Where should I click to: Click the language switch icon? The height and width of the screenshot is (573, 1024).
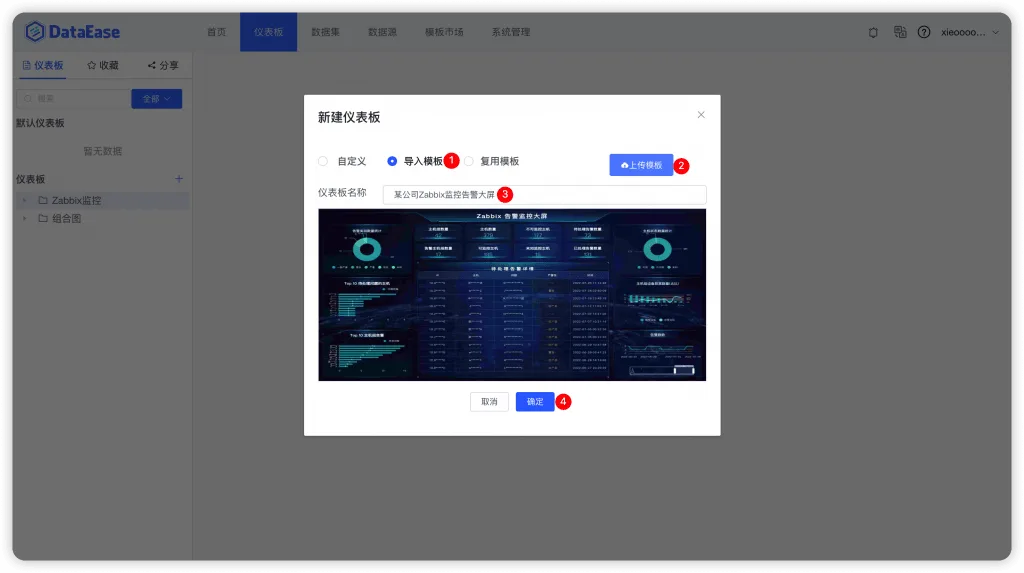(x=900, y=32)
